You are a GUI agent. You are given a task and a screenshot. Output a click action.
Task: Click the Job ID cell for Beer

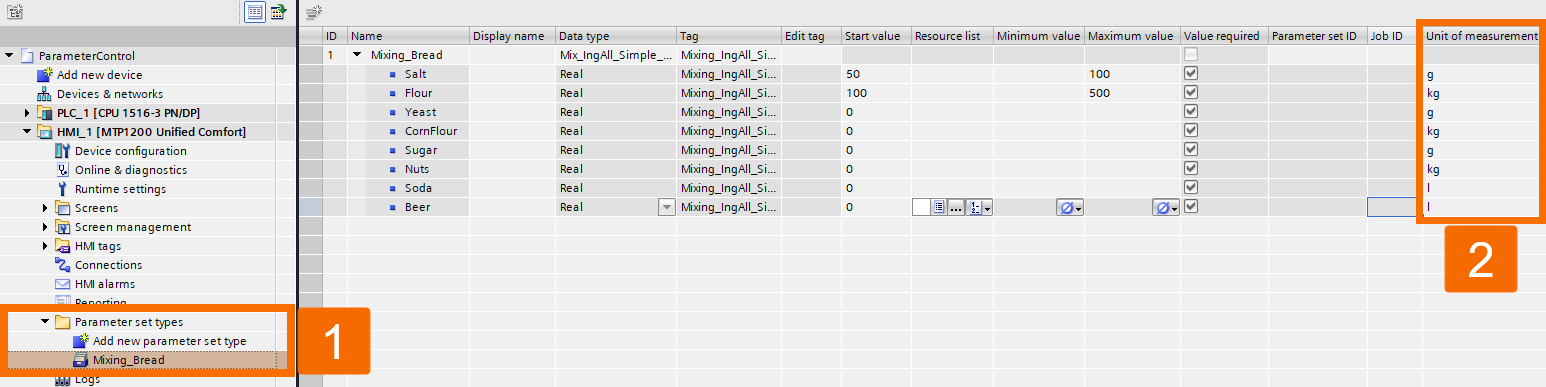(1394, 207)
